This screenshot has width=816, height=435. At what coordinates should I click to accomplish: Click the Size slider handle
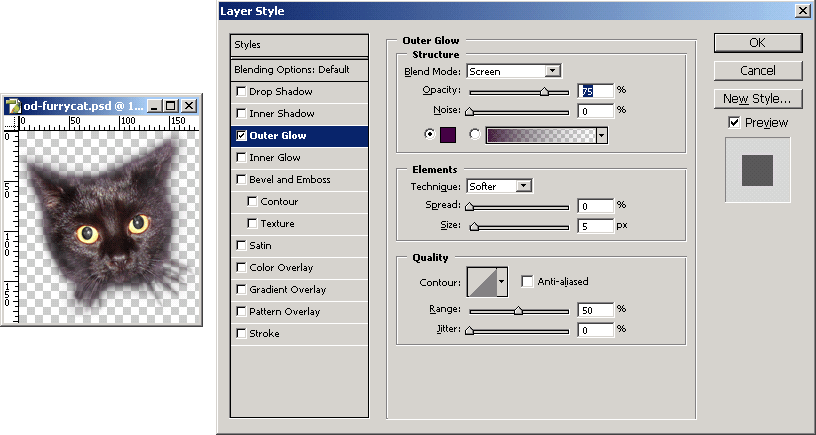(474, 226)
